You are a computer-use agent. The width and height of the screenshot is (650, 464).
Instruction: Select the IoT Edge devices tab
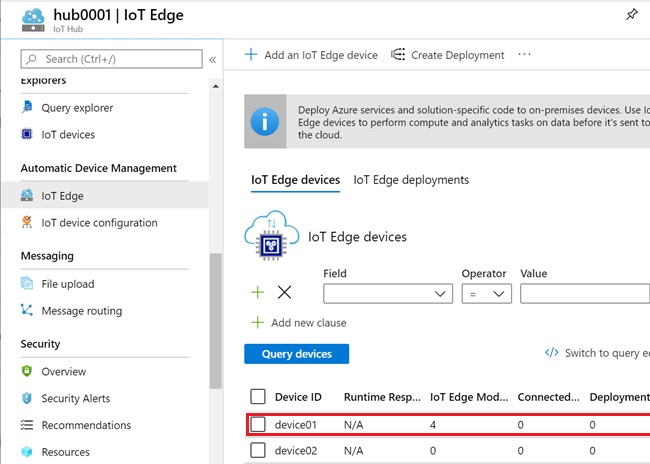pyautogui.click(x=295, y=180)
